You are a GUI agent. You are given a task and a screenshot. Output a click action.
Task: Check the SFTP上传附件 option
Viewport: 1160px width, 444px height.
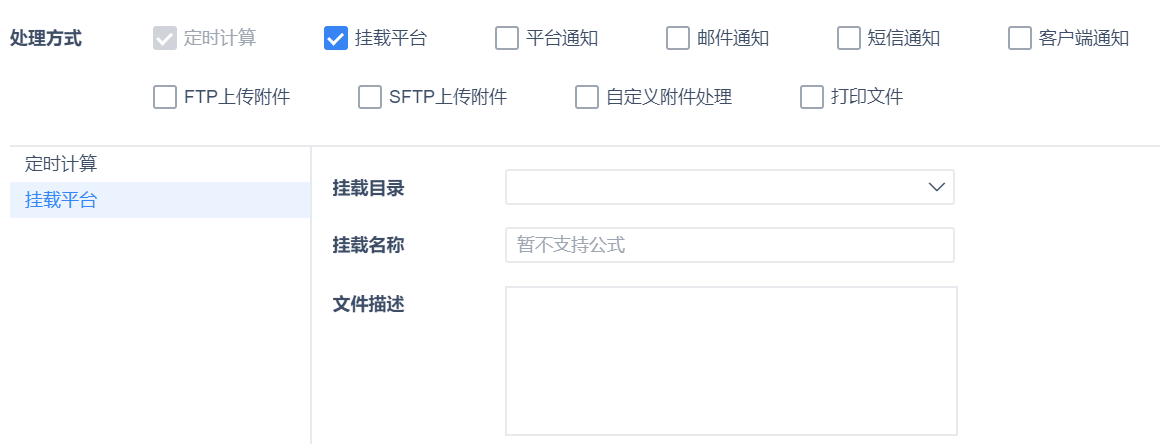[x=370, y=98]
